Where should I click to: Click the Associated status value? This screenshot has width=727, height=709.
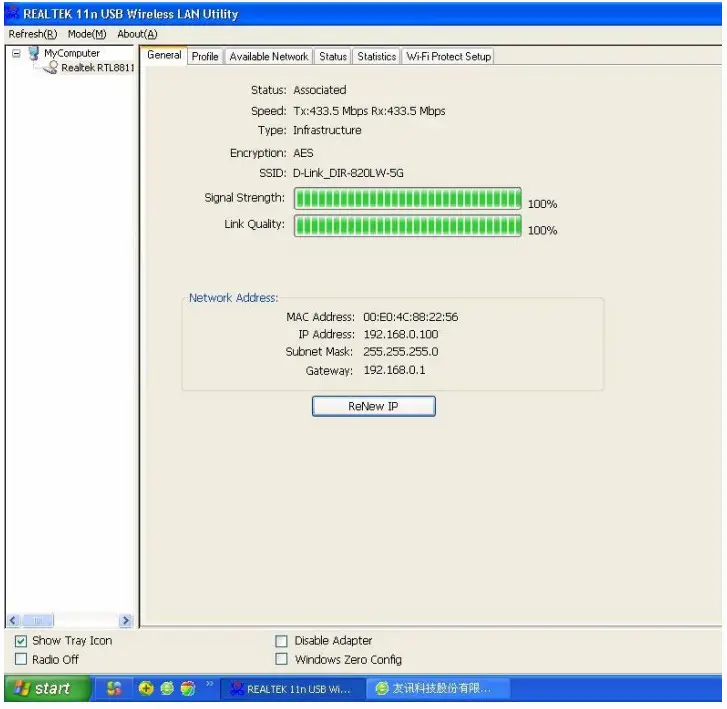pos(320,90)
